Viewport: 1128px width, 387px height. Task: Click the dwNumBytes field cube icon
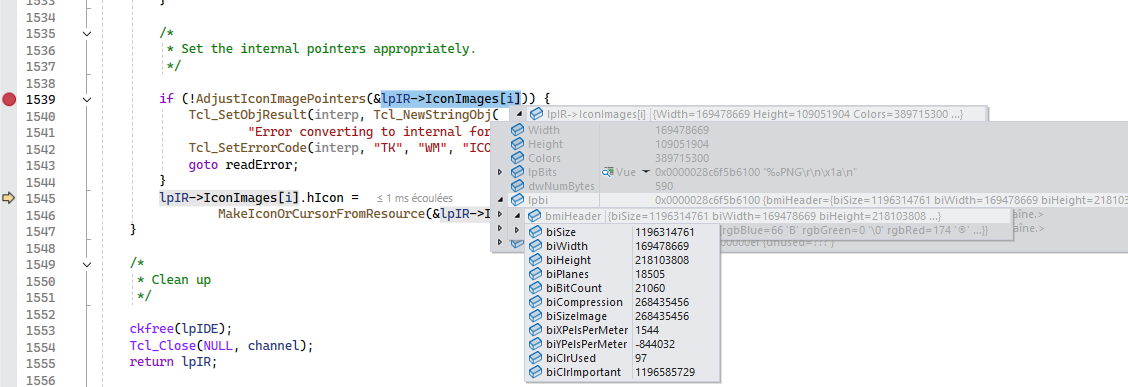pyautogui.click(x=518, y=186)
